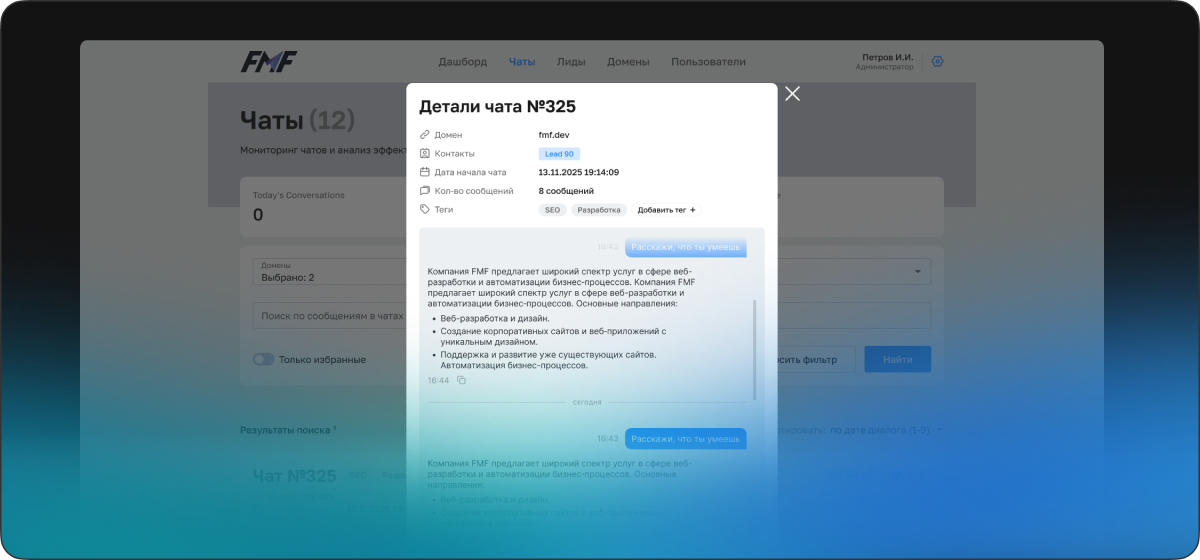Click the Today's Conversations stat card
Screen dimensions: 1200x560
(x=323, y=205)
